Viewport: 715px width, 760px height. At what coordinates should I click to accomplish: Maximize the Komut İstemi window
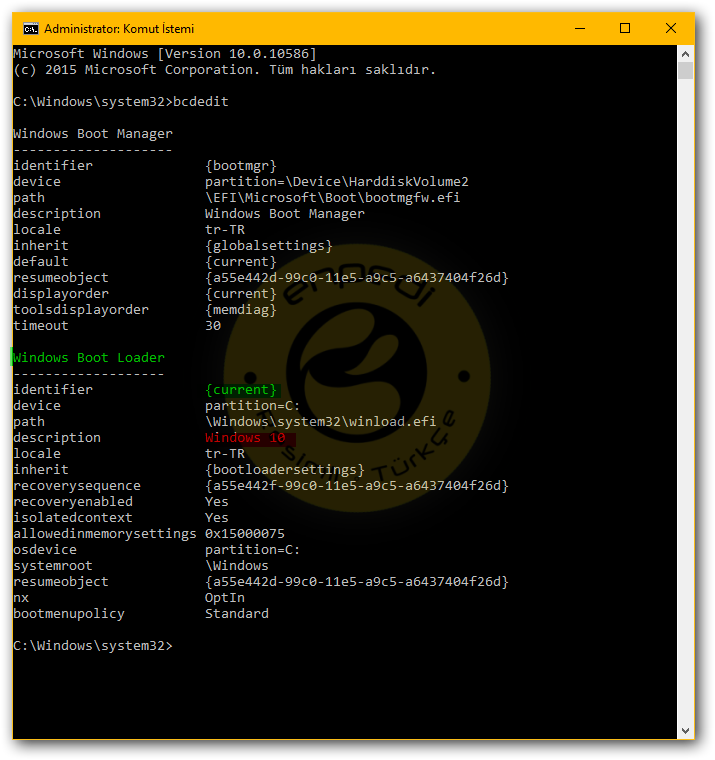point(625,29)
